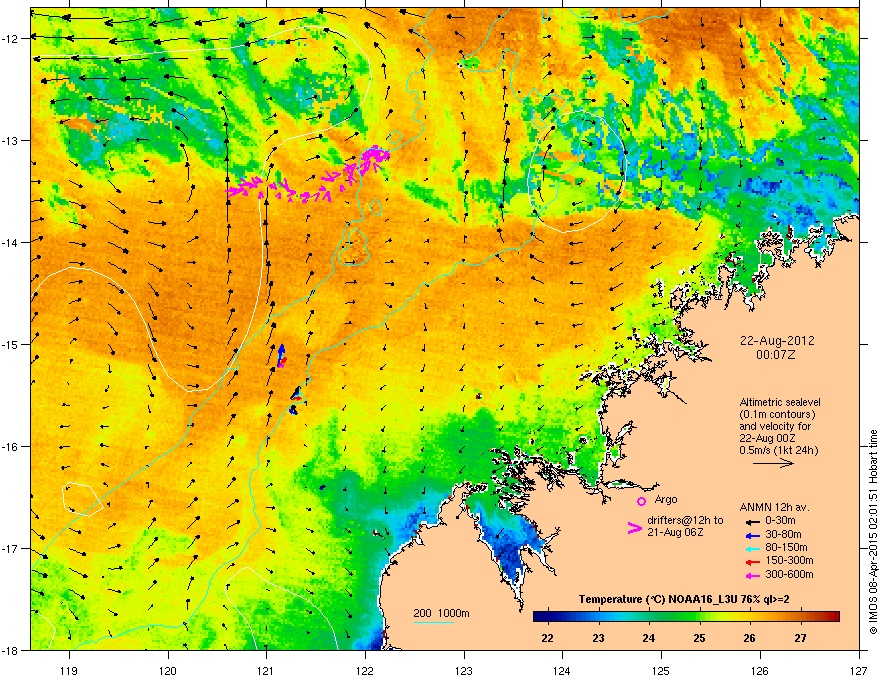Click the dark blue end of the color bar
The image size is (880, 680).
tap(538, 617)
